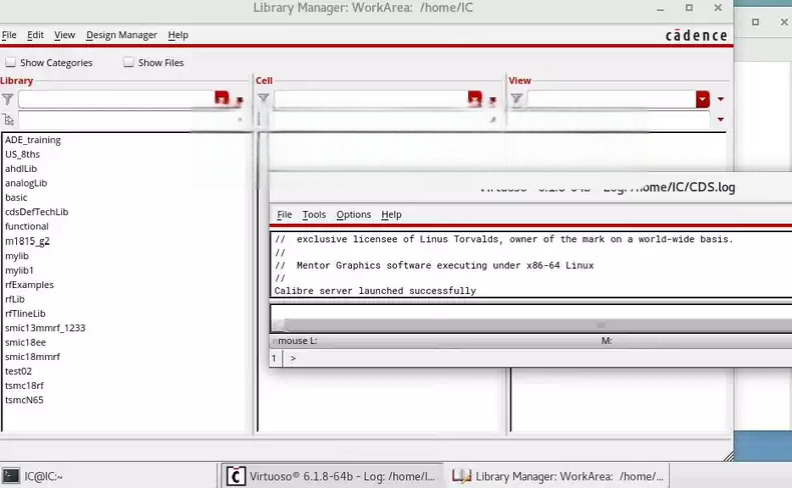Image resolution: width=792 pixels, height=488 pixels.
Task: Open the Edit menu in Library Manager
Action: (x=35, y=35)
